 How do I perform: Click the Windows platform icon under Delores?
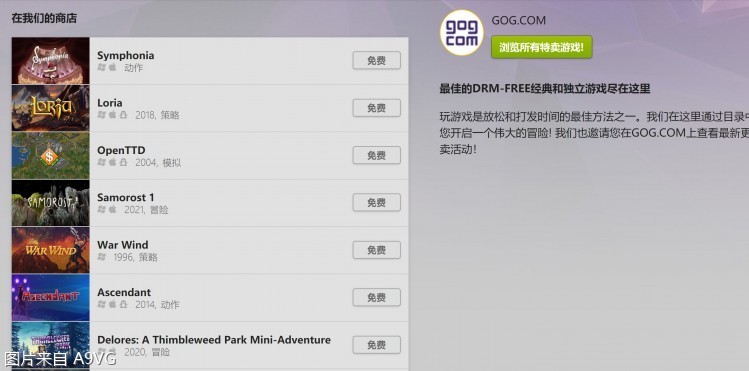(101, 351)
